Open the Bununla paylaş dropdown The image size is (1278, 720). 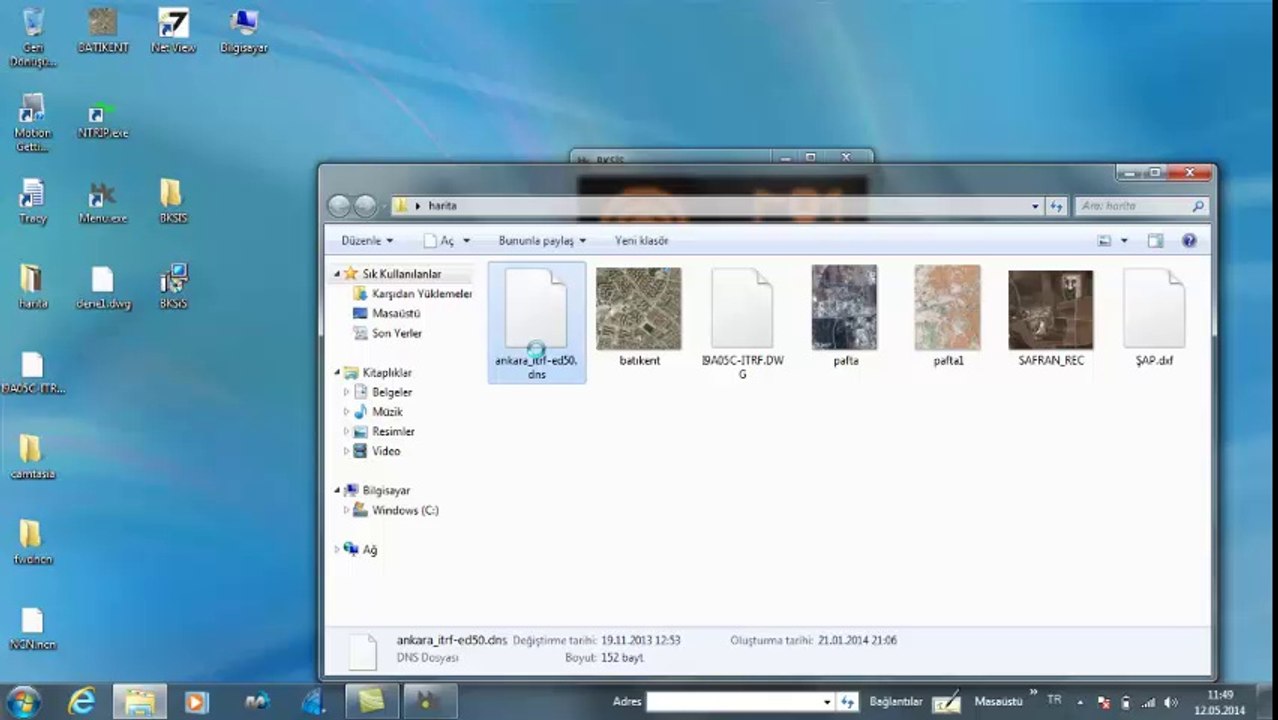542,241
